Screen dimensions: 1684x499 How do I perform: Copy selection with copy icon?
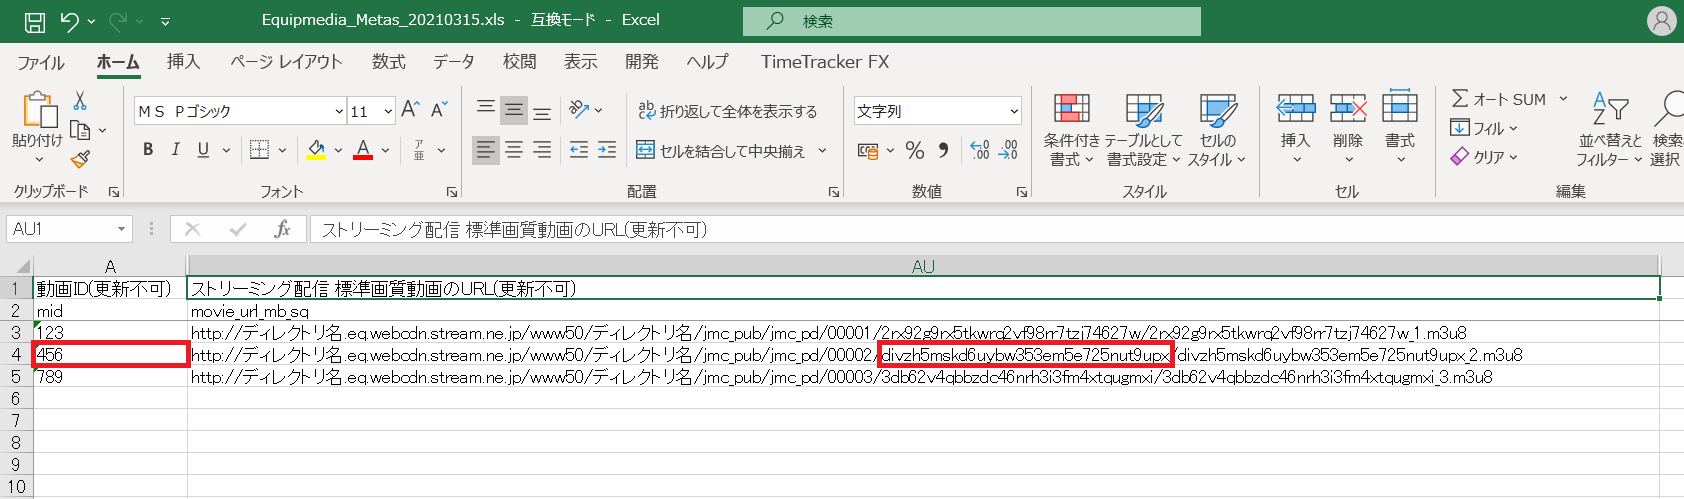click(x=81, y=130)
